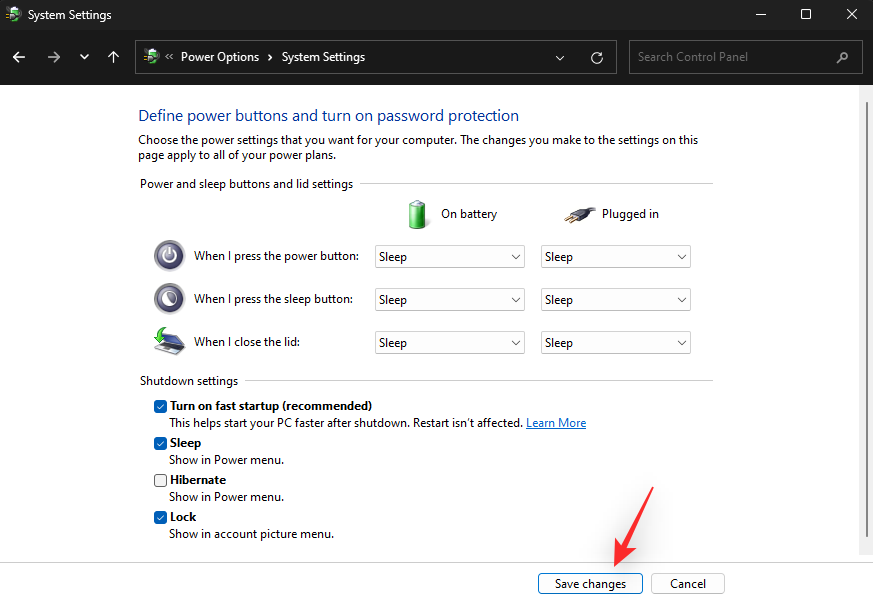
Task: Click the 'Plugged in' column header text
Action: [630, 214]
